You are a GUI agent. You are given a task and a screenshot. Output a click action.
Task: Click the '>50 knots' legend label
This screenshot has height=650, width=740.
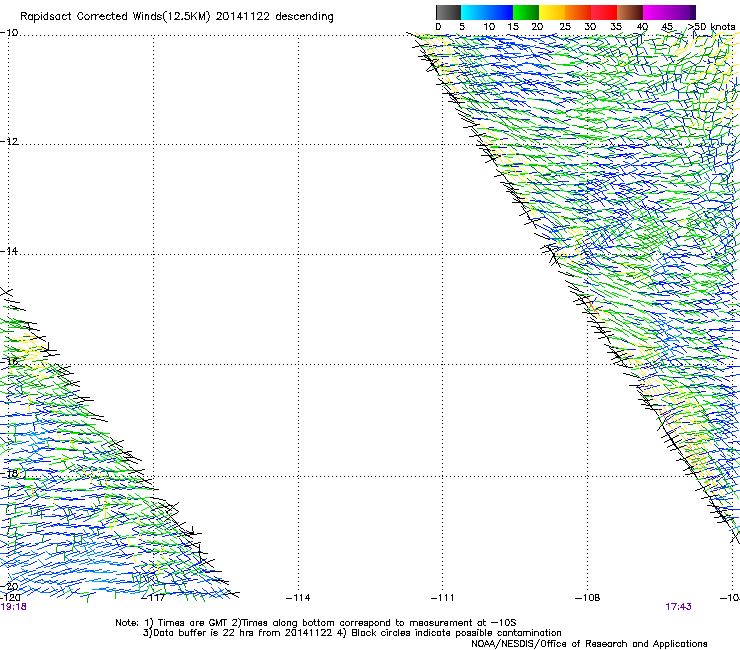click(x=711, y=27)
